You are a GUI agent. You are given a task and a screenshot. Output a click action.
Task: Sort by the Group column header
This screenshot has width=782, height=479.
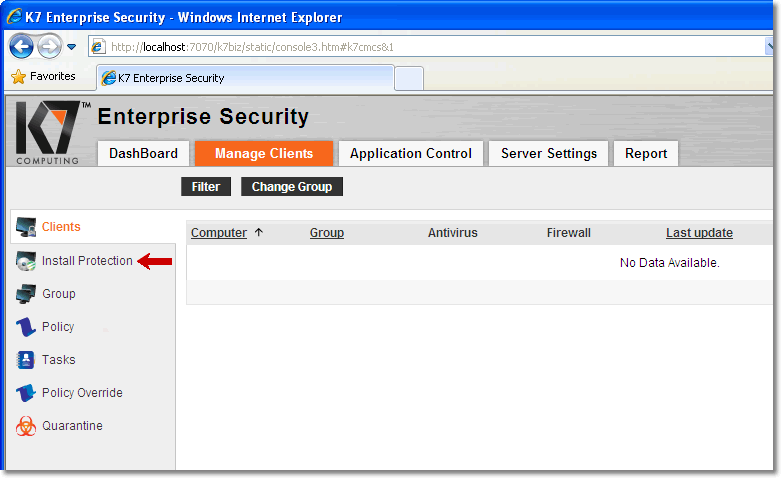coord(327,233)
